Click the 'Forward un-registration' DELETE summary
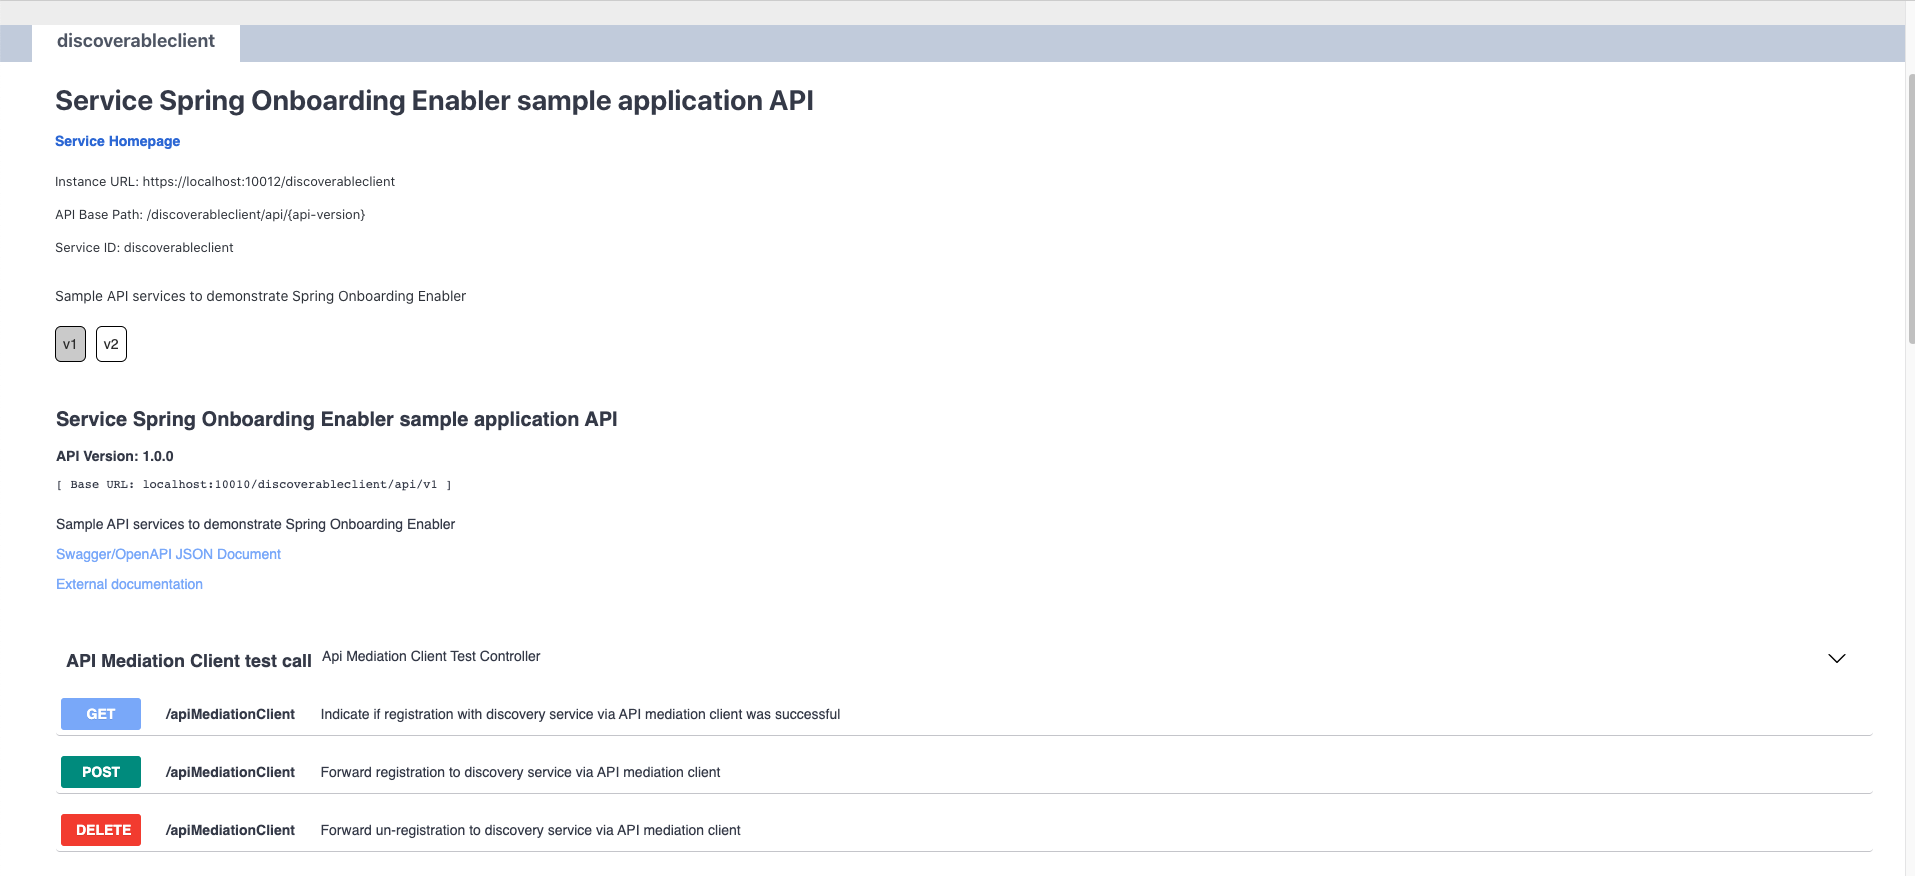This screenshot has width=1915, height=876. (x=530, y=830)
